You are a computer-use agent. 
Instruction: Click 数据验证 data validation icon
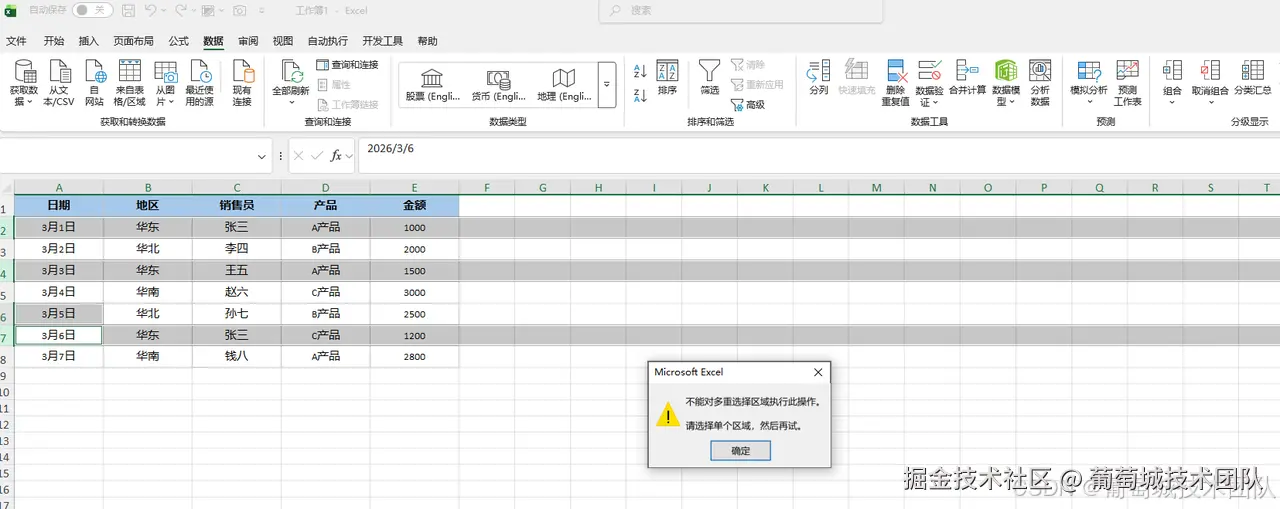tap(929, 83)
